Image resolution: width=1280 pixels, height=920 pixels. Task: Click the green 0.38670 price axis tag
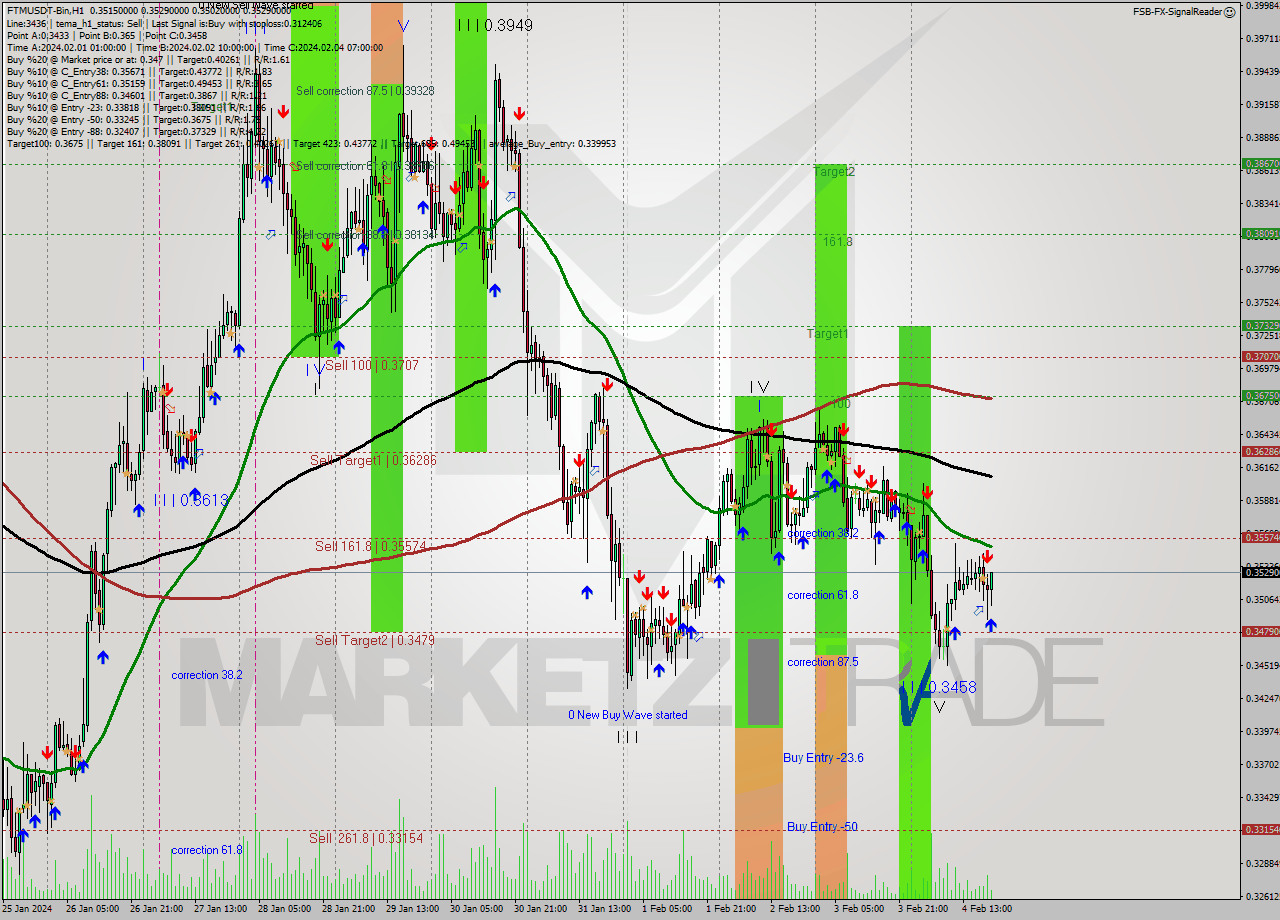click(x=1260, y=163)
